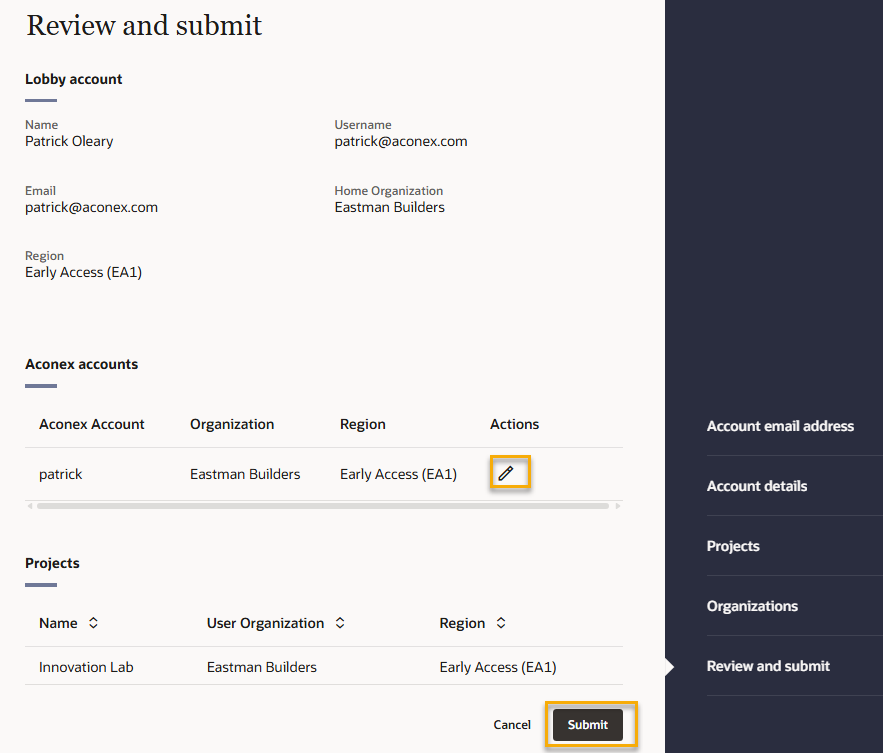
Task: Sort projects by Name column arrows
Action: click(94, 623)
